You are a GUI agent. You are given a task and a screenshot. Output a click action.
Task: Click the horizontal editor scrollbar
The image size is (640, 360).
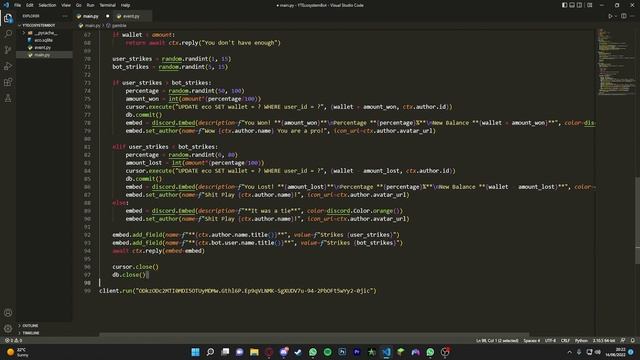pos(314,335)
